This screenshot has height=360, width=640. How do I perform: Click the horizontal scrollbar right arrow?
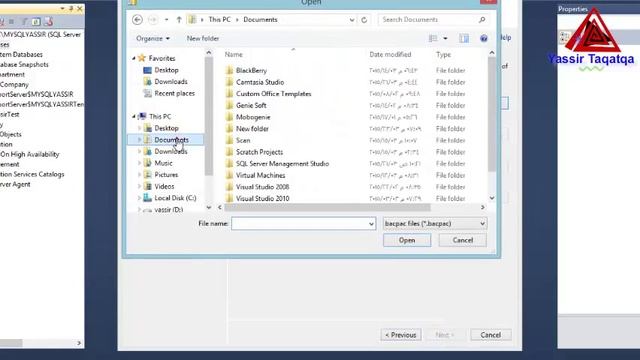(x=482, y=207)
